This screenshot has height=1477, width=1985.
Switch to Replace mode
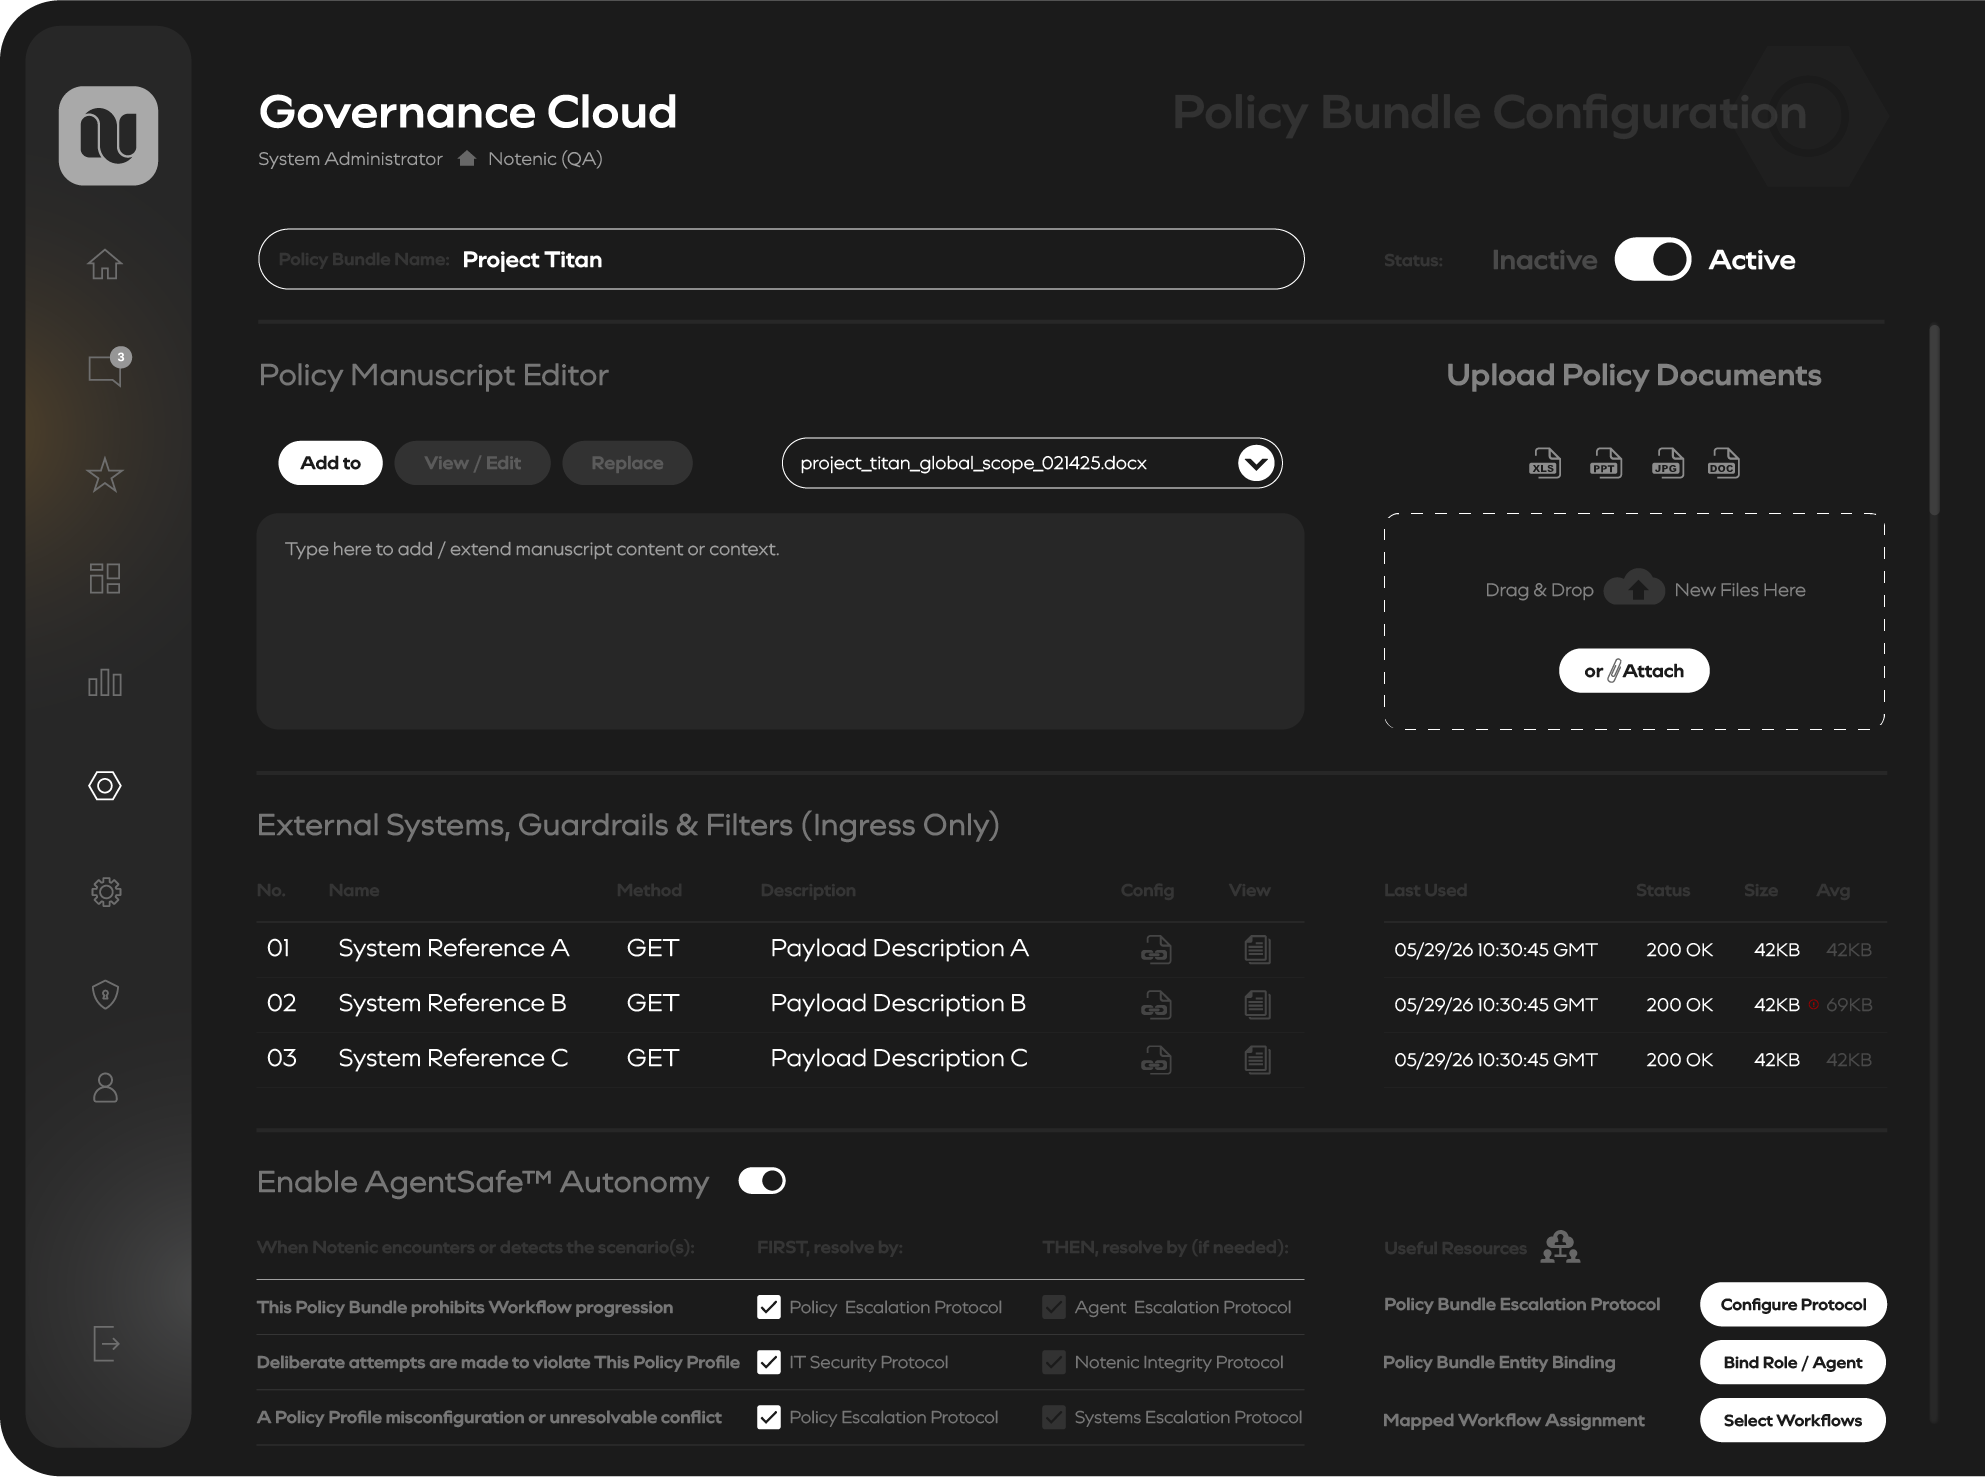tap(627, 463)
